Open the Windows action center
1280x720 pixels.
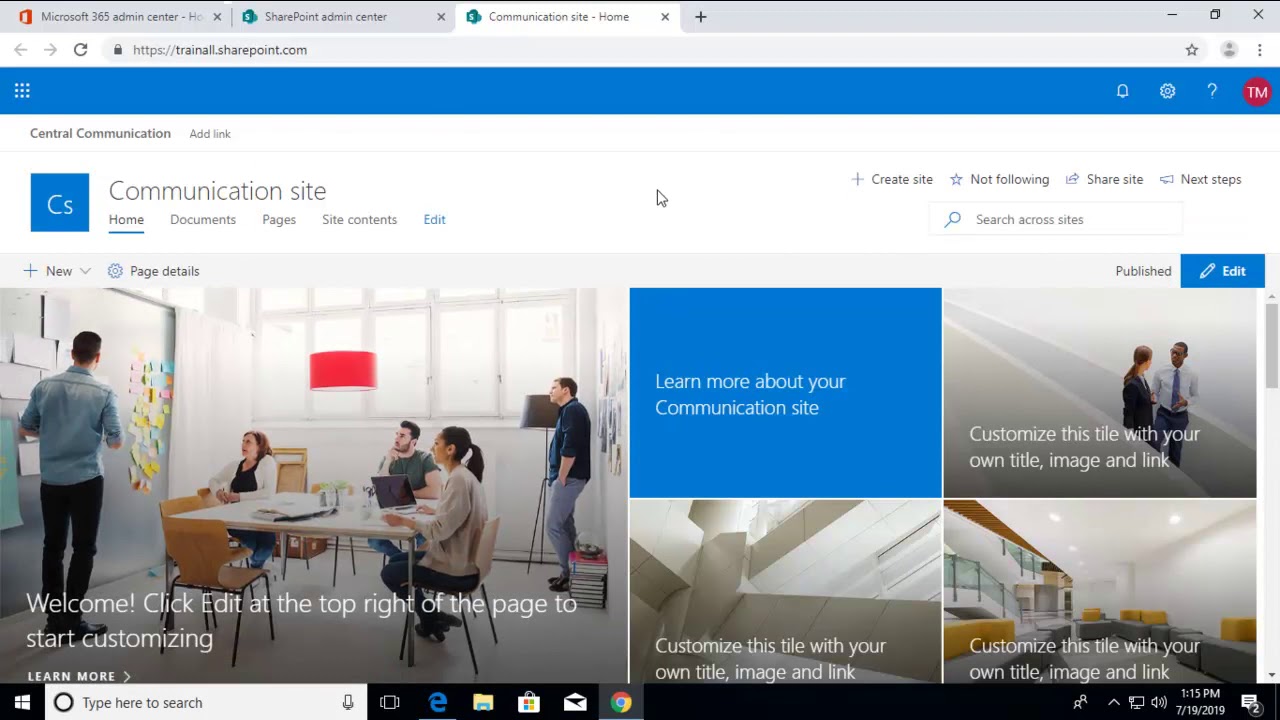tap(1250, 702)
